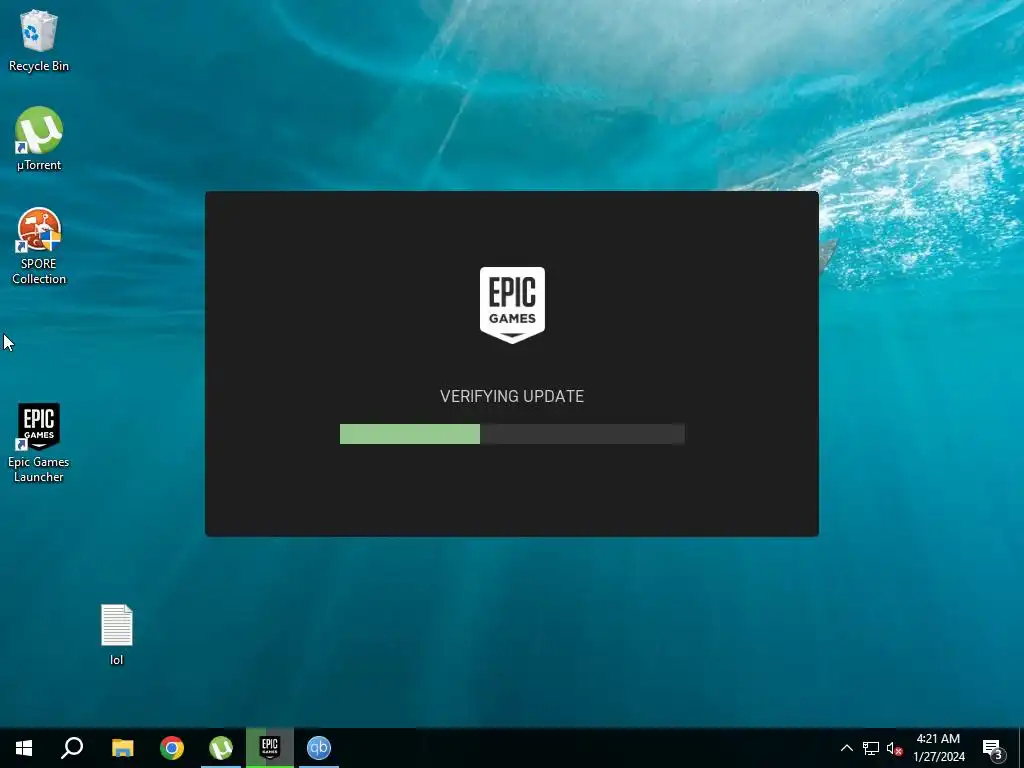
Task: Open the clock showing 4:21 AM
Action: [938, 748]
